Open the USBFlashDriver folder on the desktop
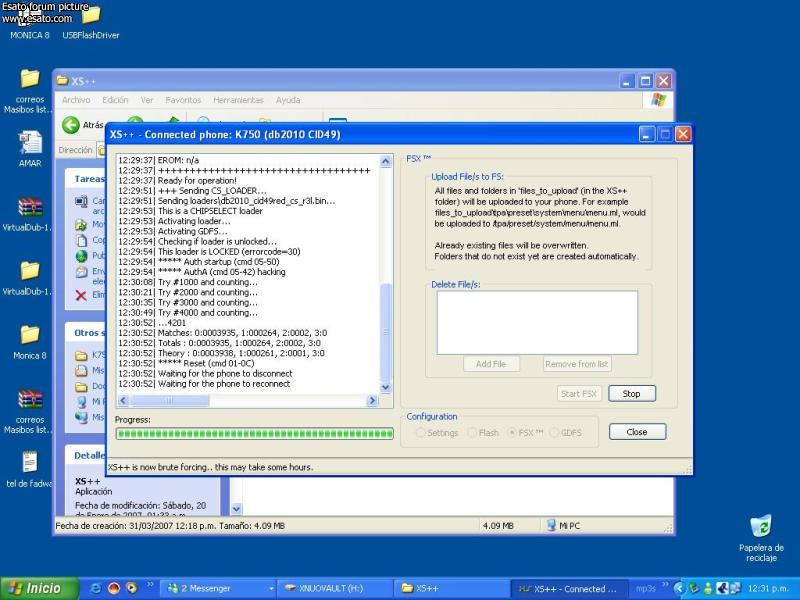The height and width of the screenshot is (600, 800). click(91, 15)
